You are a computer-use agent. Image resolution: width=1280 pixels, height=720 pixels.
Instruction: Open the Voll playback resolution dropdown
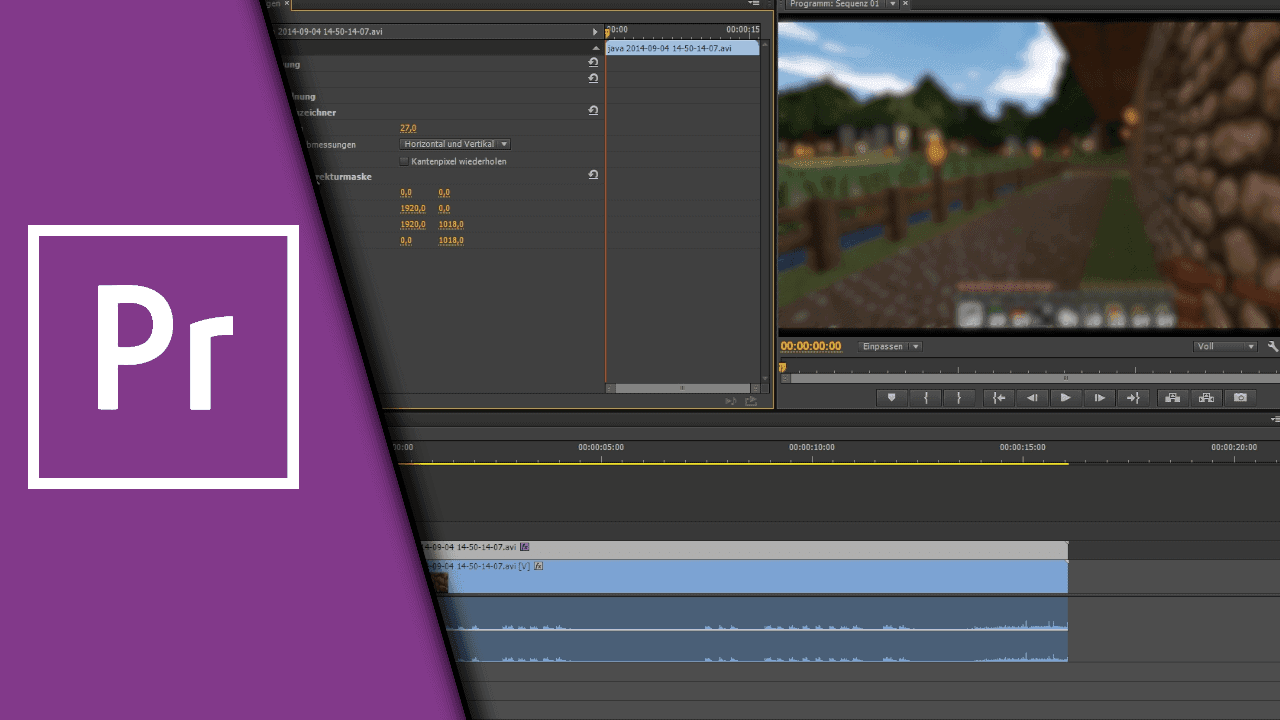point(1225,347)
